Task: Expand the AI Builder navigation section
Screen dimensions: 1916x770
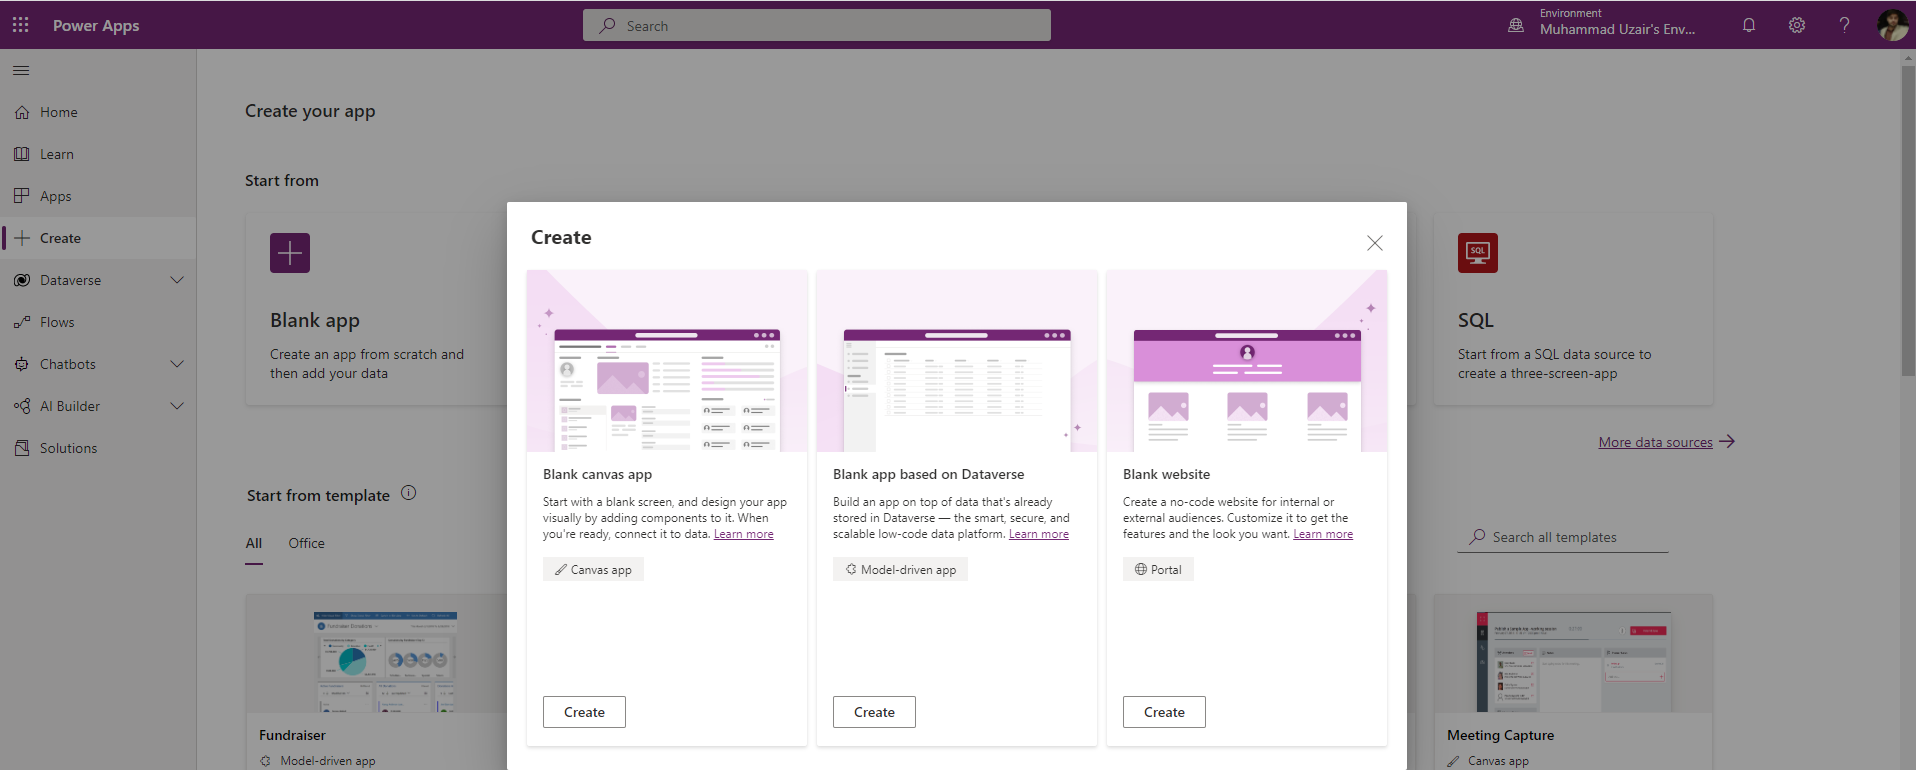Action: click(x=177, y=406)
